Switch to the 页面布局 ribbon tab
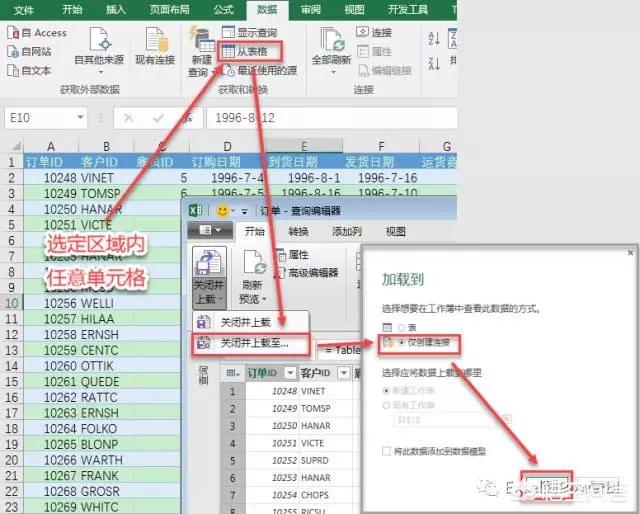 169,9
